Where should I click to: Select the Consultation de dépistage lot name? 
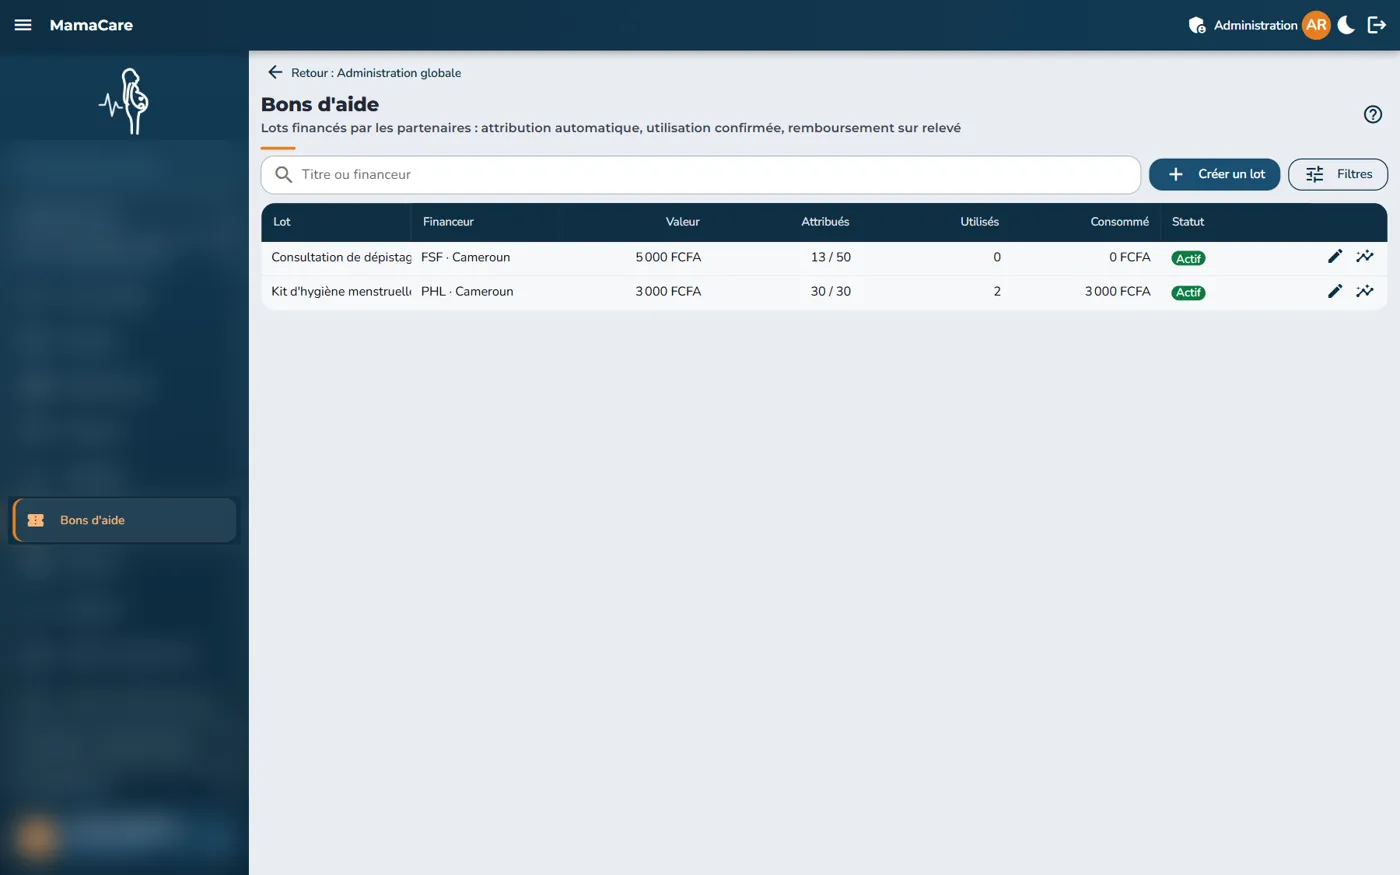[x=341, y=257]
